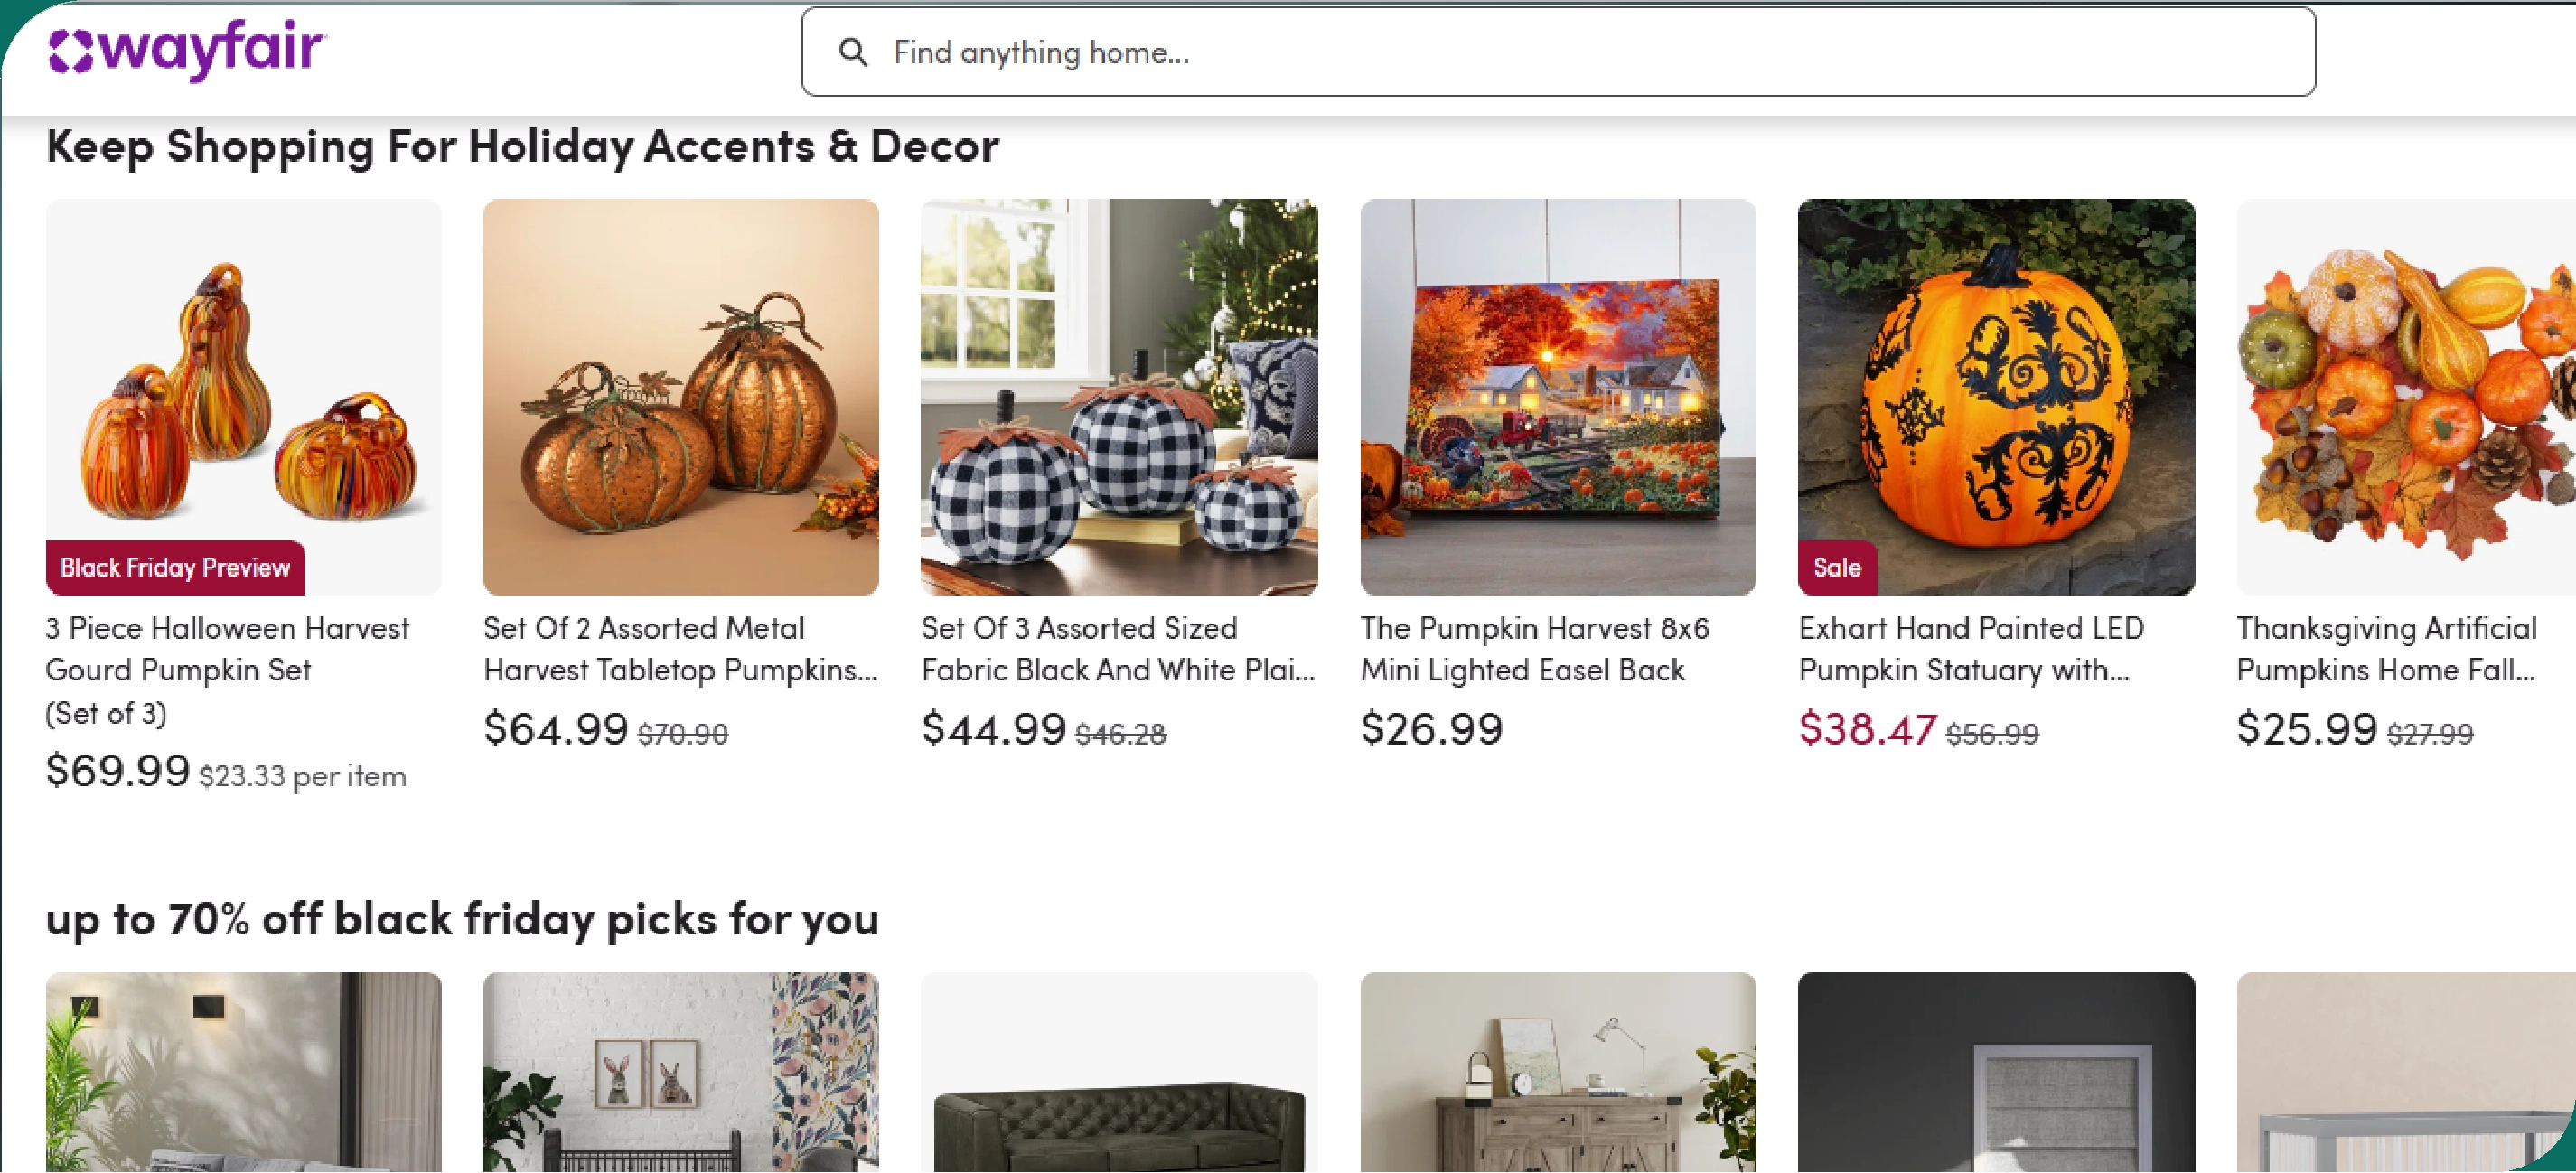This screenshot has width=2576, height=1173.
Task: Open The Pumpkin Harvest Mini Lighted Easel listing
Action: point(1533,648)
